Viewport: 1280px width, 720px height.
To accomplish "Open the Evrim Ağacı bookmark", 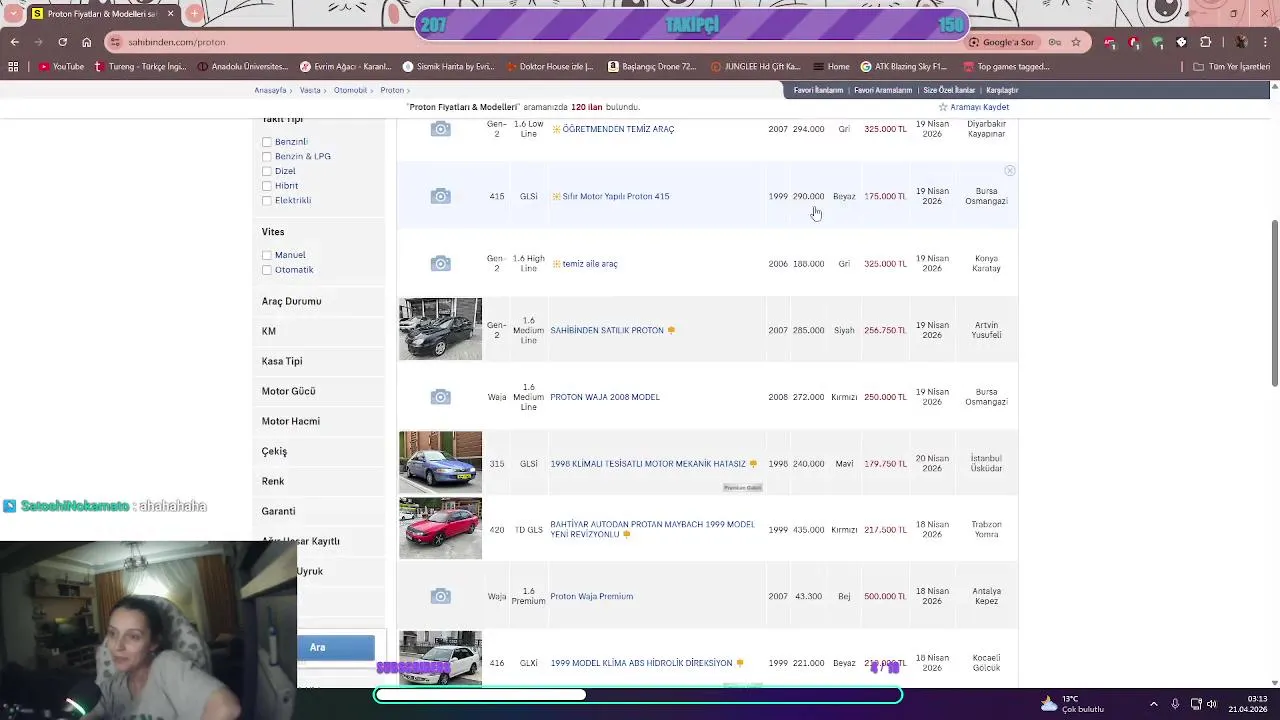I will [x=345, y=67].
